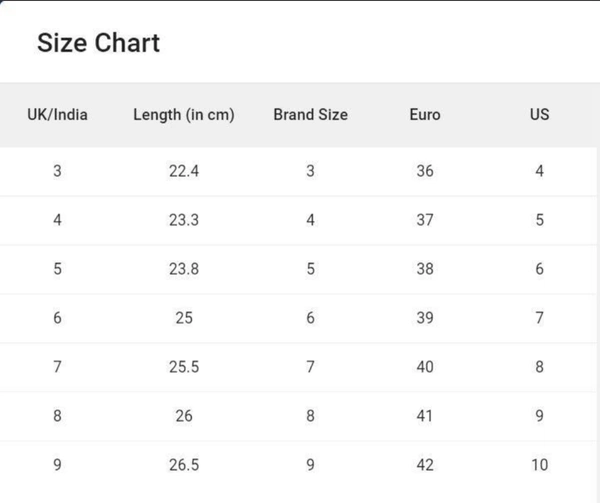Click US size 10 cell

[x=539, y=465]
